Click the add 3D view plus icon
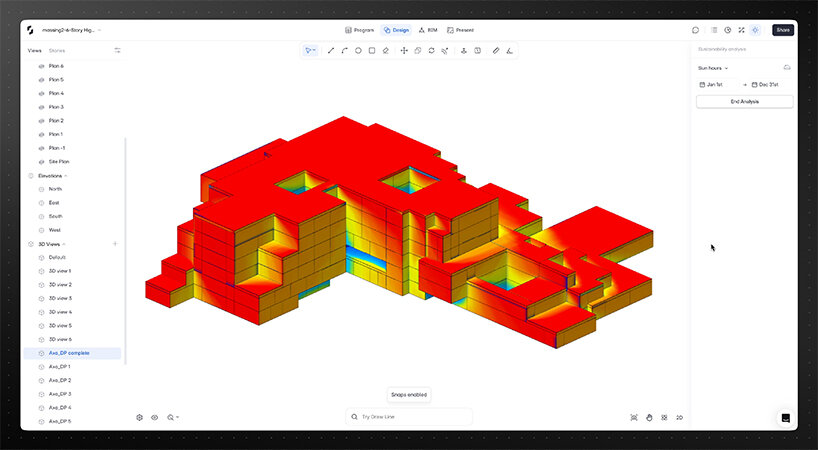This screenshot has height=450, width=818. pyautogui.click(x=115, y=244)
